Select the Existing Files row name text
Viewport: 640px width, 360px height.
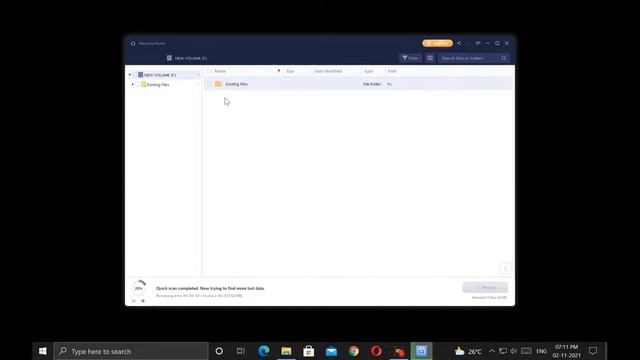coord(237,84)
